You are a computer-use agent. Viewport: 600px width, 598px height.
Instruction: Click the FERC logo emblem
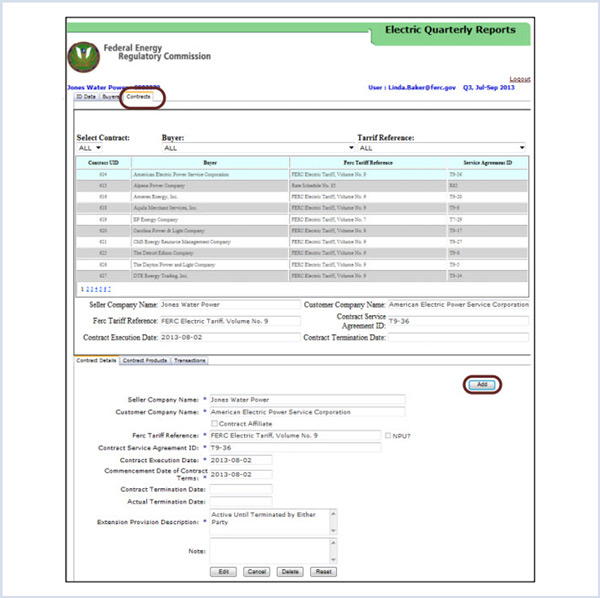[83, 57]
